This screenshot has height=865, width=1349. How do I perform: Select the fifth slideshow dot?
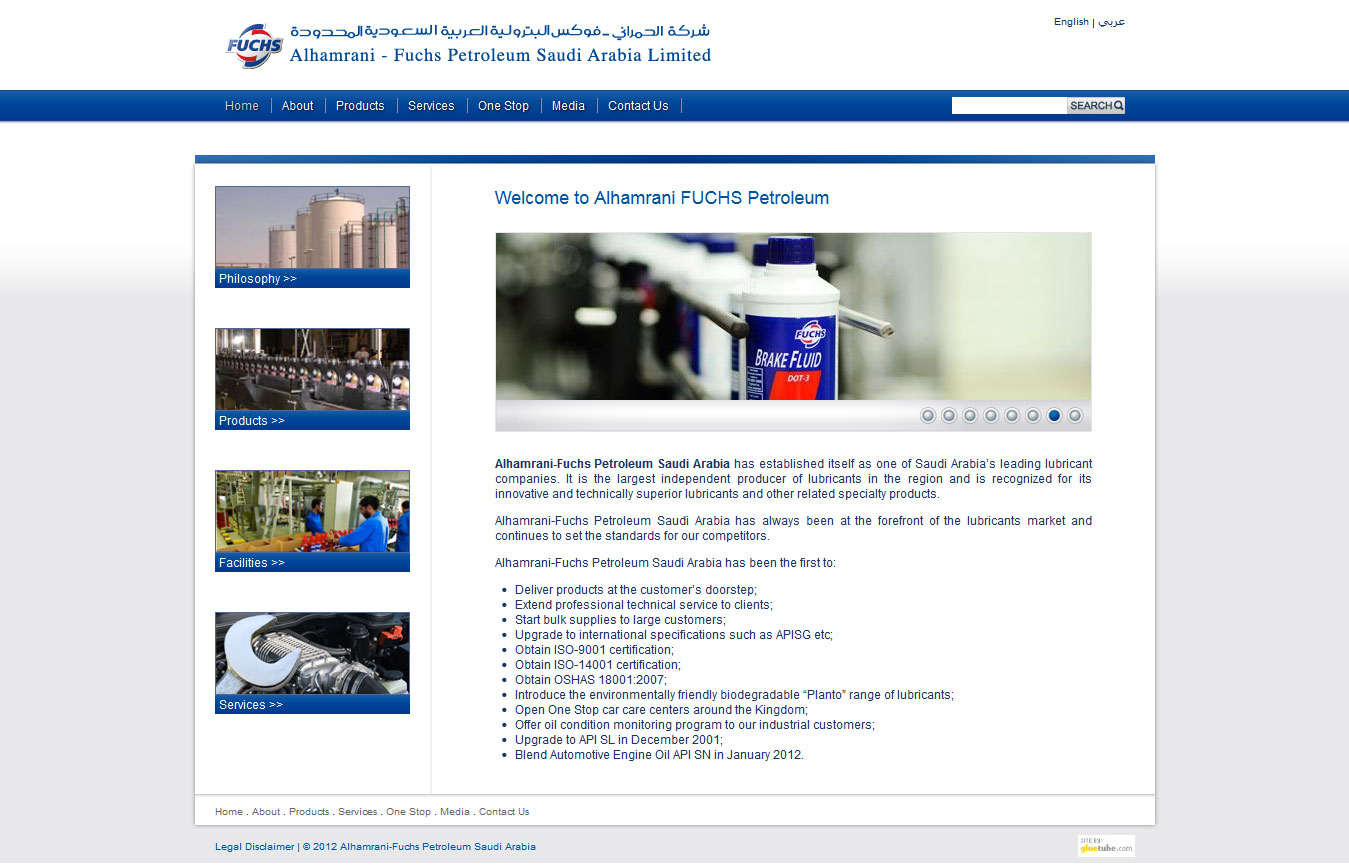point(1012,416)
